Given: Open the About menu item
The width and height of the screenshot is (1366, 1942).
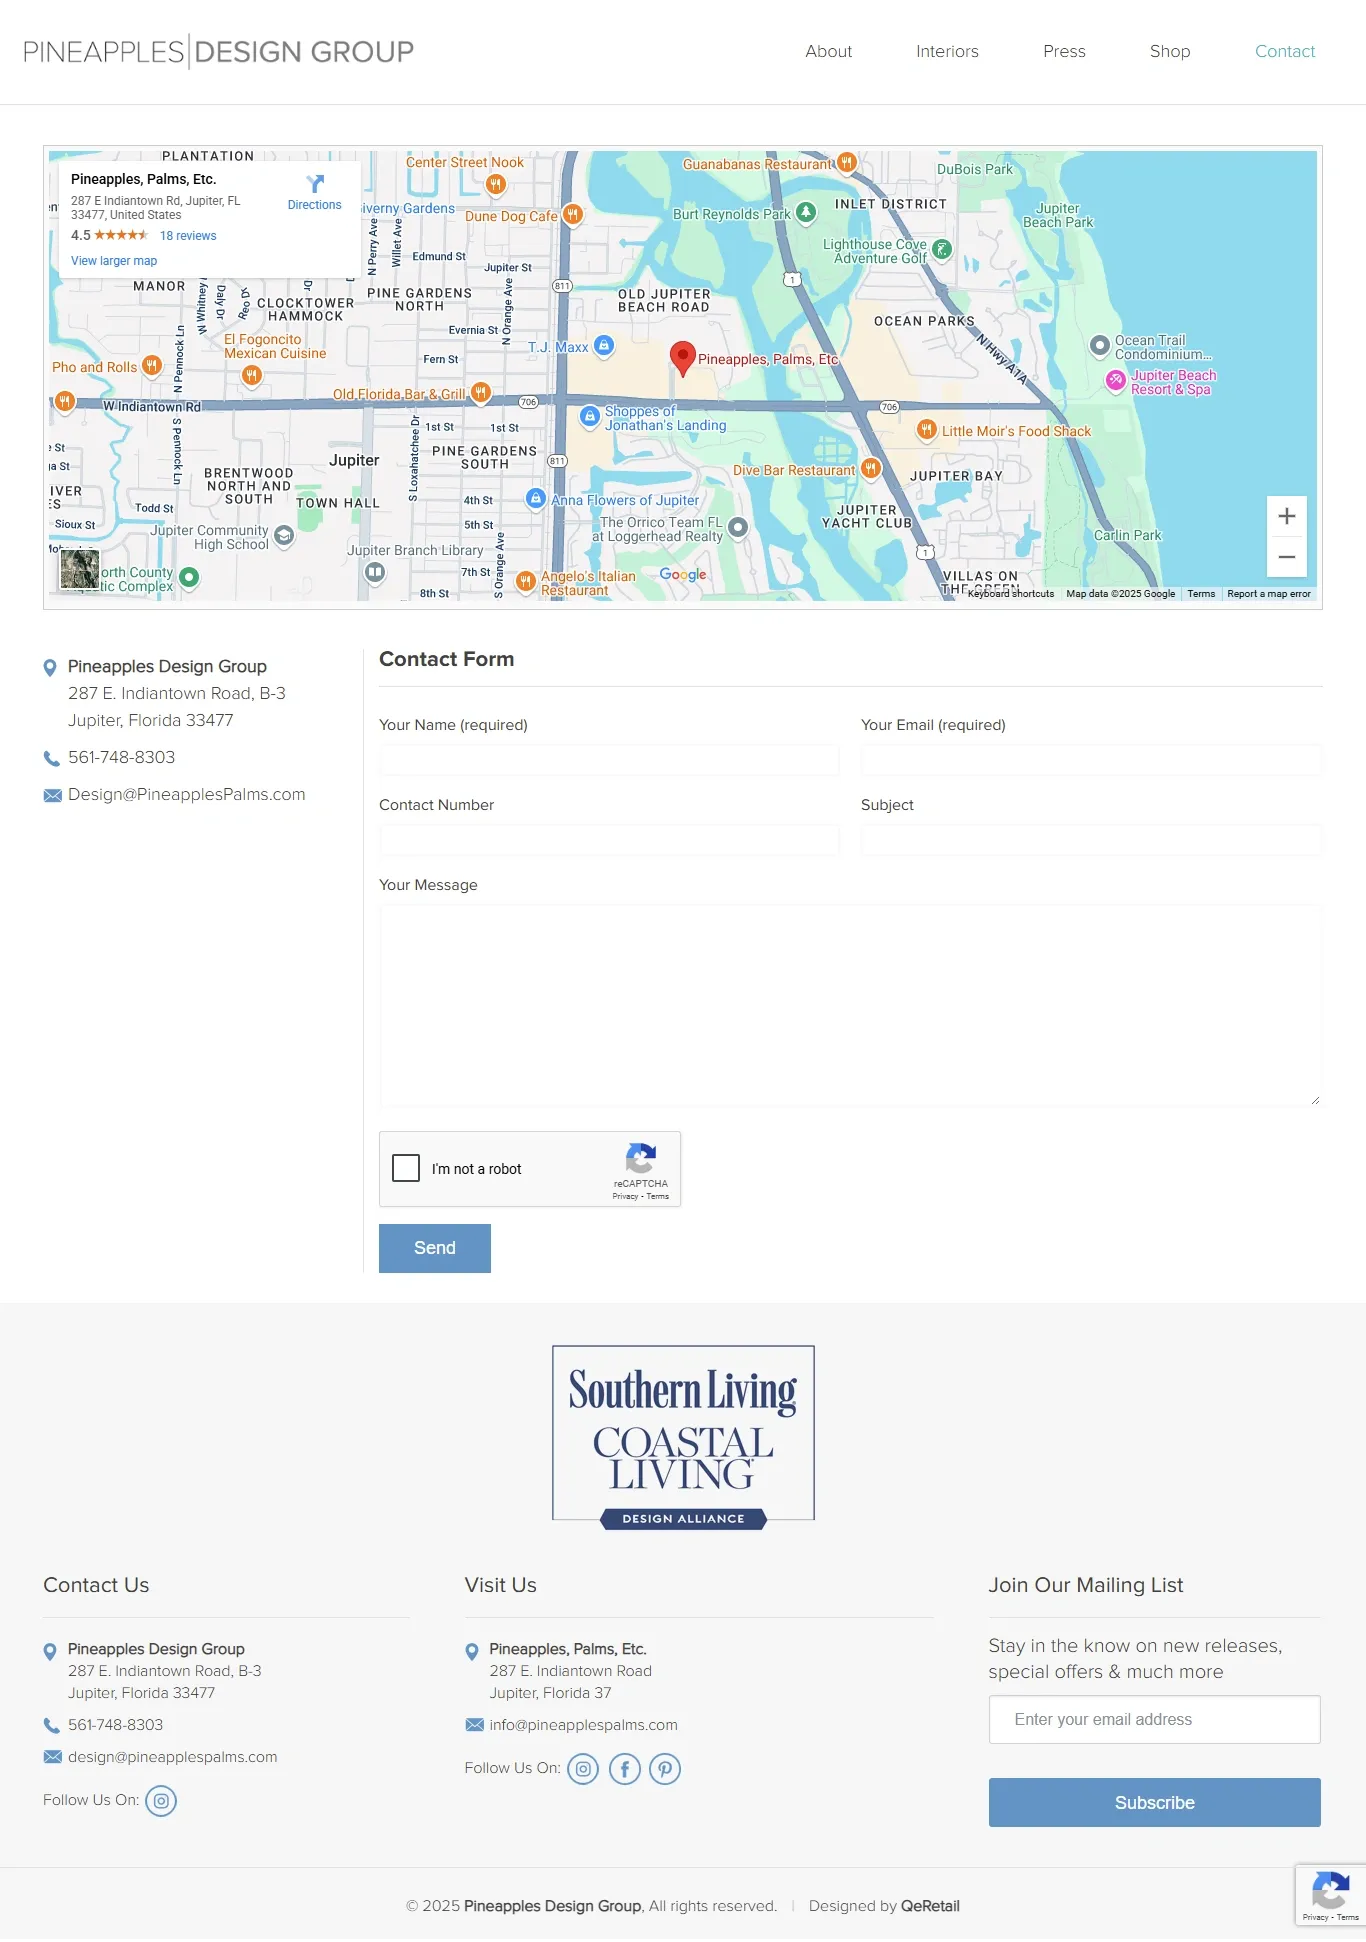Looking at the screenshot, I should (x=829, y=52).
